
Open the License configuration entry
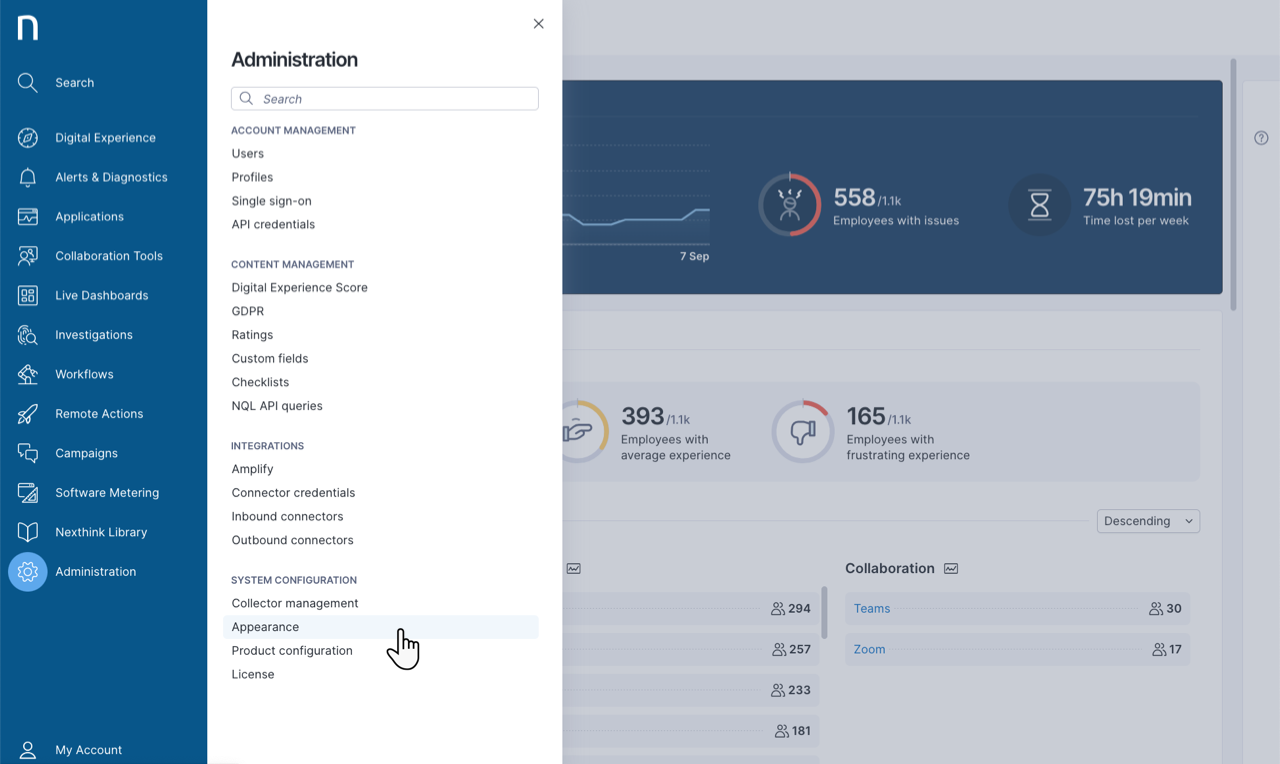253,673
